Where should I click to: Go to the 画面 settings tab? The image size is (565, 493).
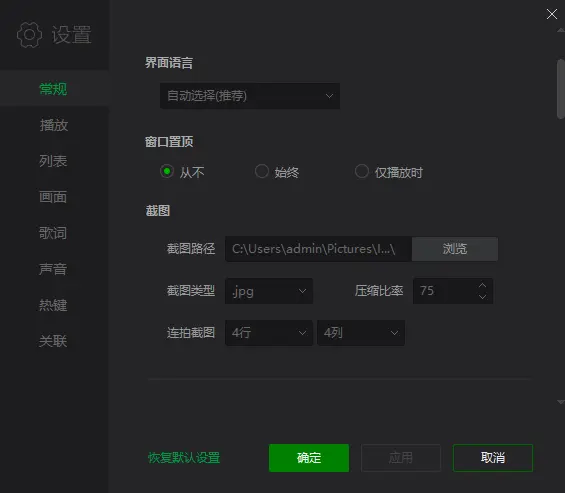54,197
